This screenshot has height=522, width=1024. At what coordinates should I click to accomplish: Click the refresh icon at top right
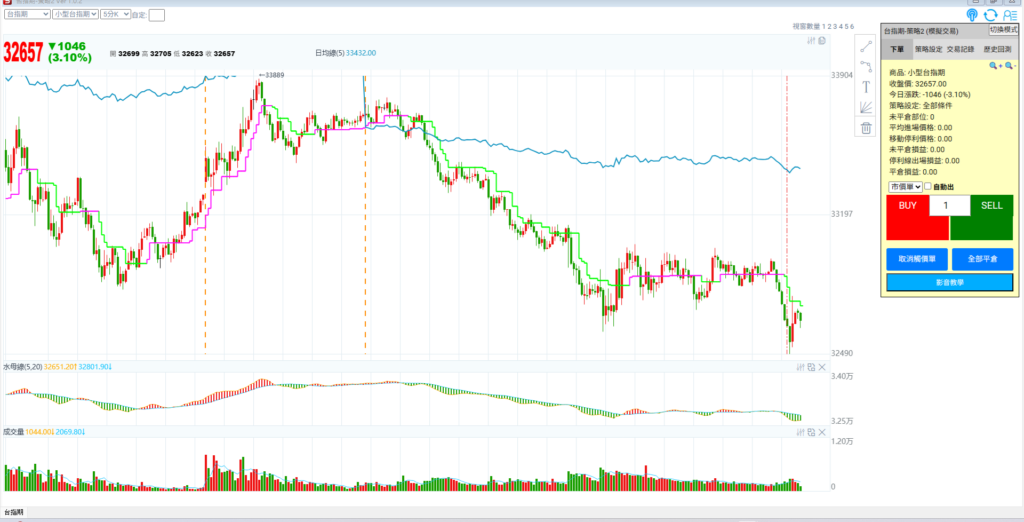[x=990, y=15]
